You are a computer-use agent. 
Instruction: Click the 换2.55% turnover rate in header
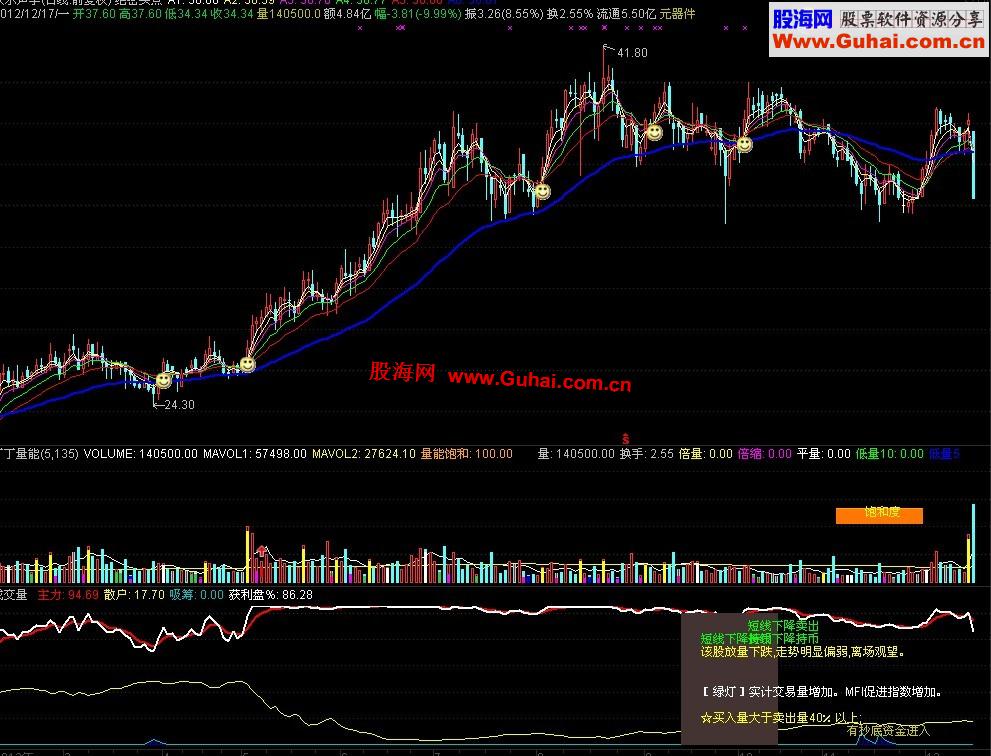click(x=570, y=13)
